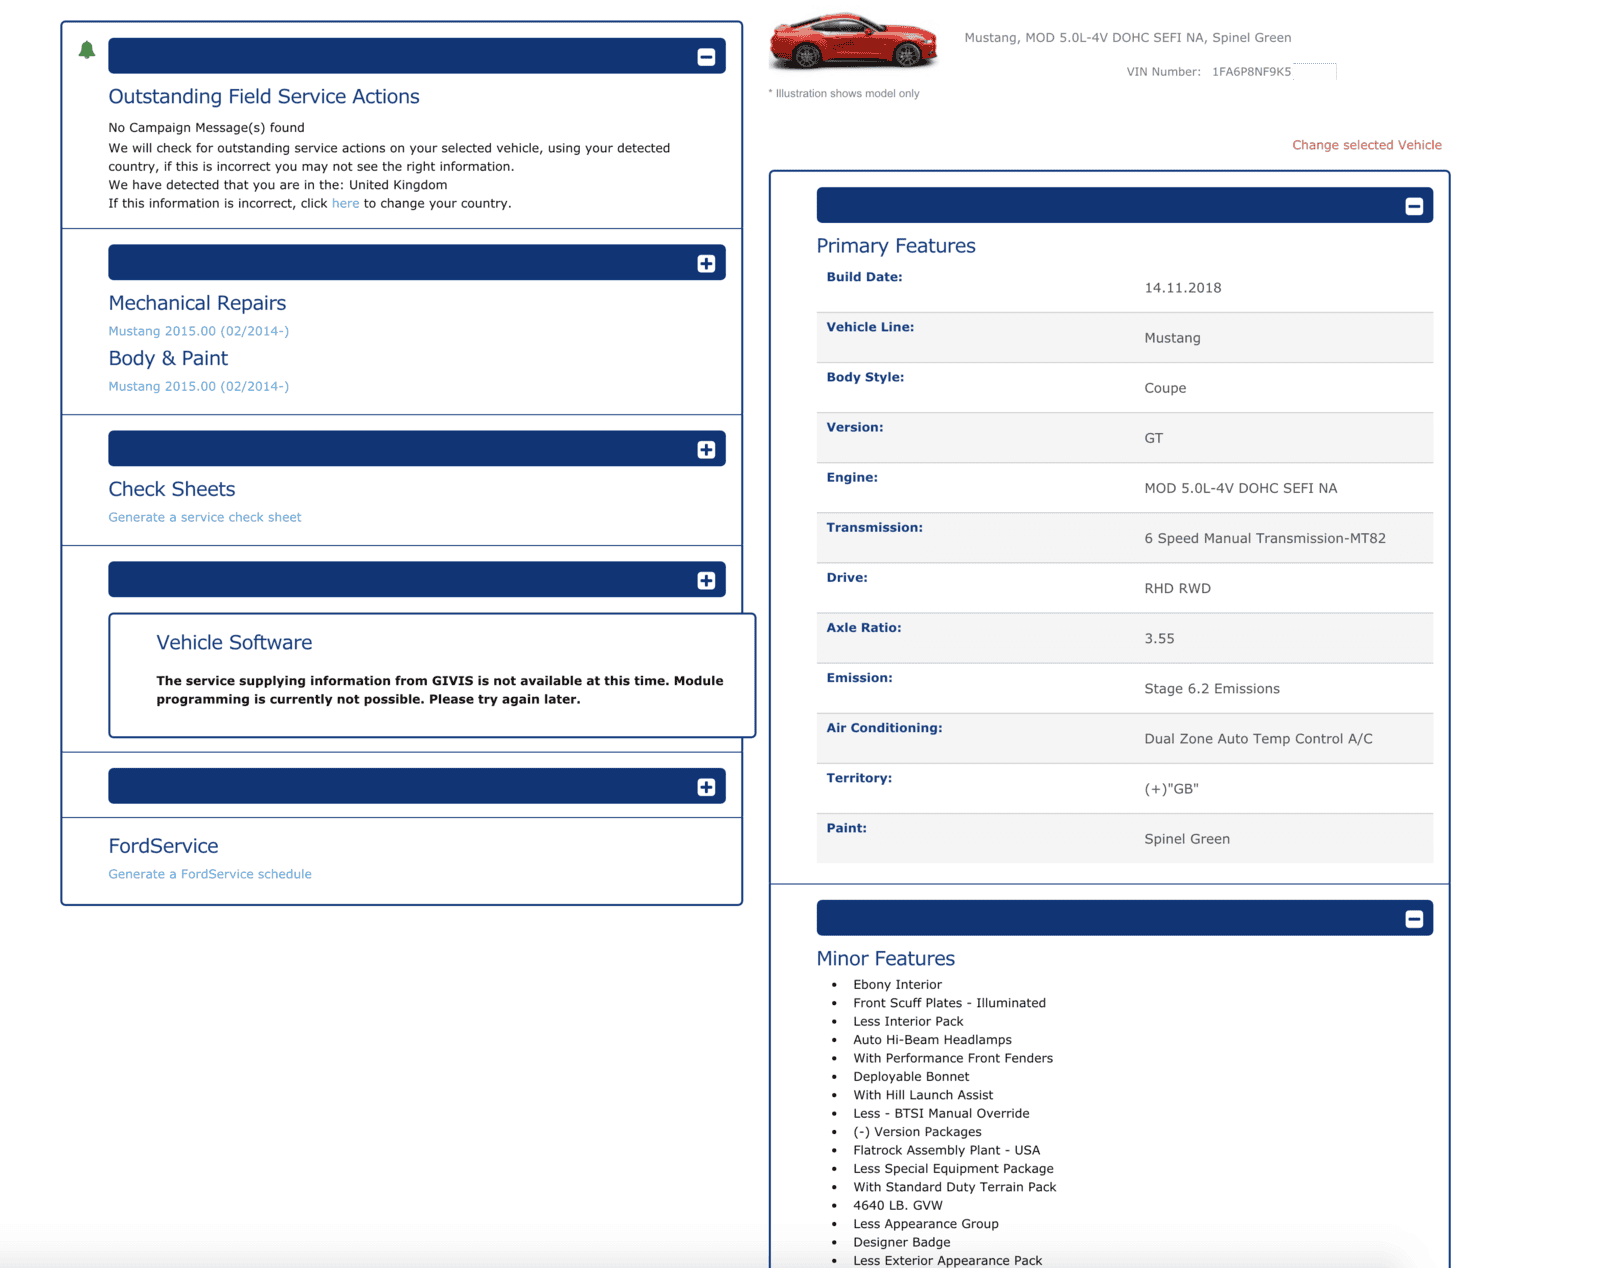Click the Vehicle Software heading
This screenshot has width=1600, height=1268.
pyautogui.click(x=234, y=643)
